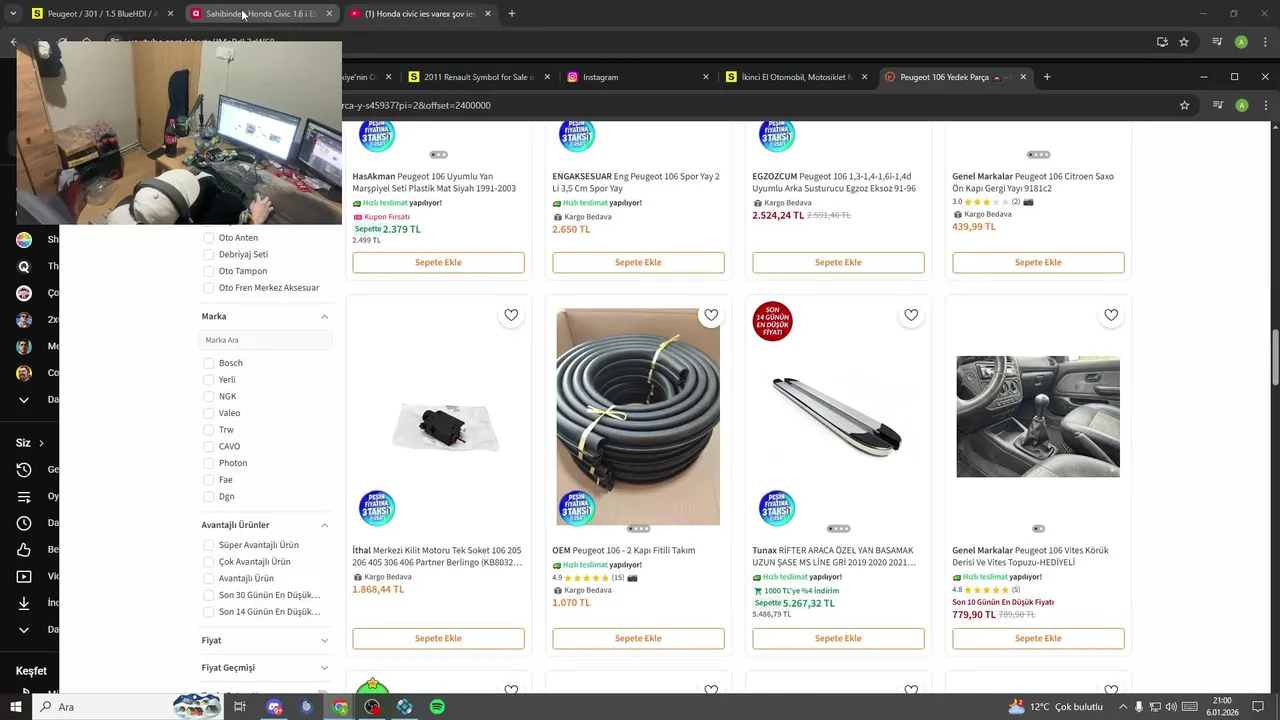The height and width of the screenshot is (720, 1280).
Task: Select the Valeo brand checkbox
Action: pyautogui.click(x=208, y=413)
